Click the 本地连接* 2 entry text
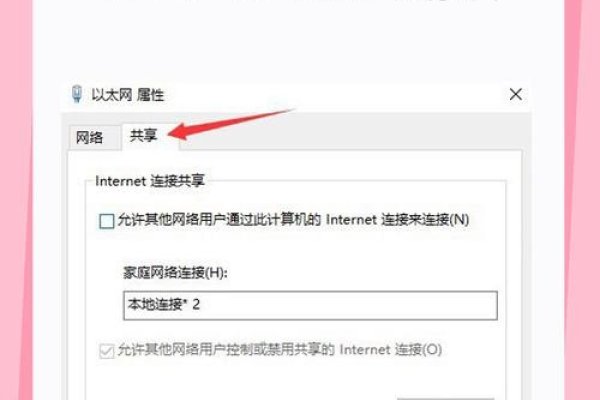This screenshot has height=400, width=600. 164,305
